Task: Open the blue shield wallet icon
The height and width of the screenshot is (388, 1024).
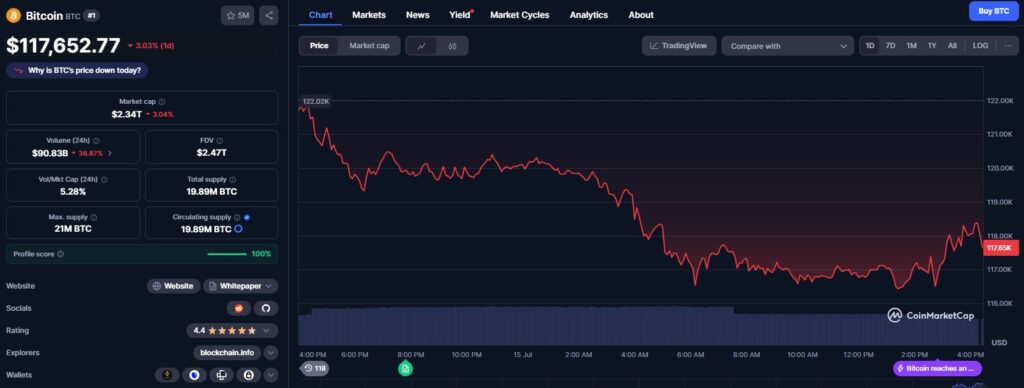Action: pyautogui.click(x=194, y=375)
